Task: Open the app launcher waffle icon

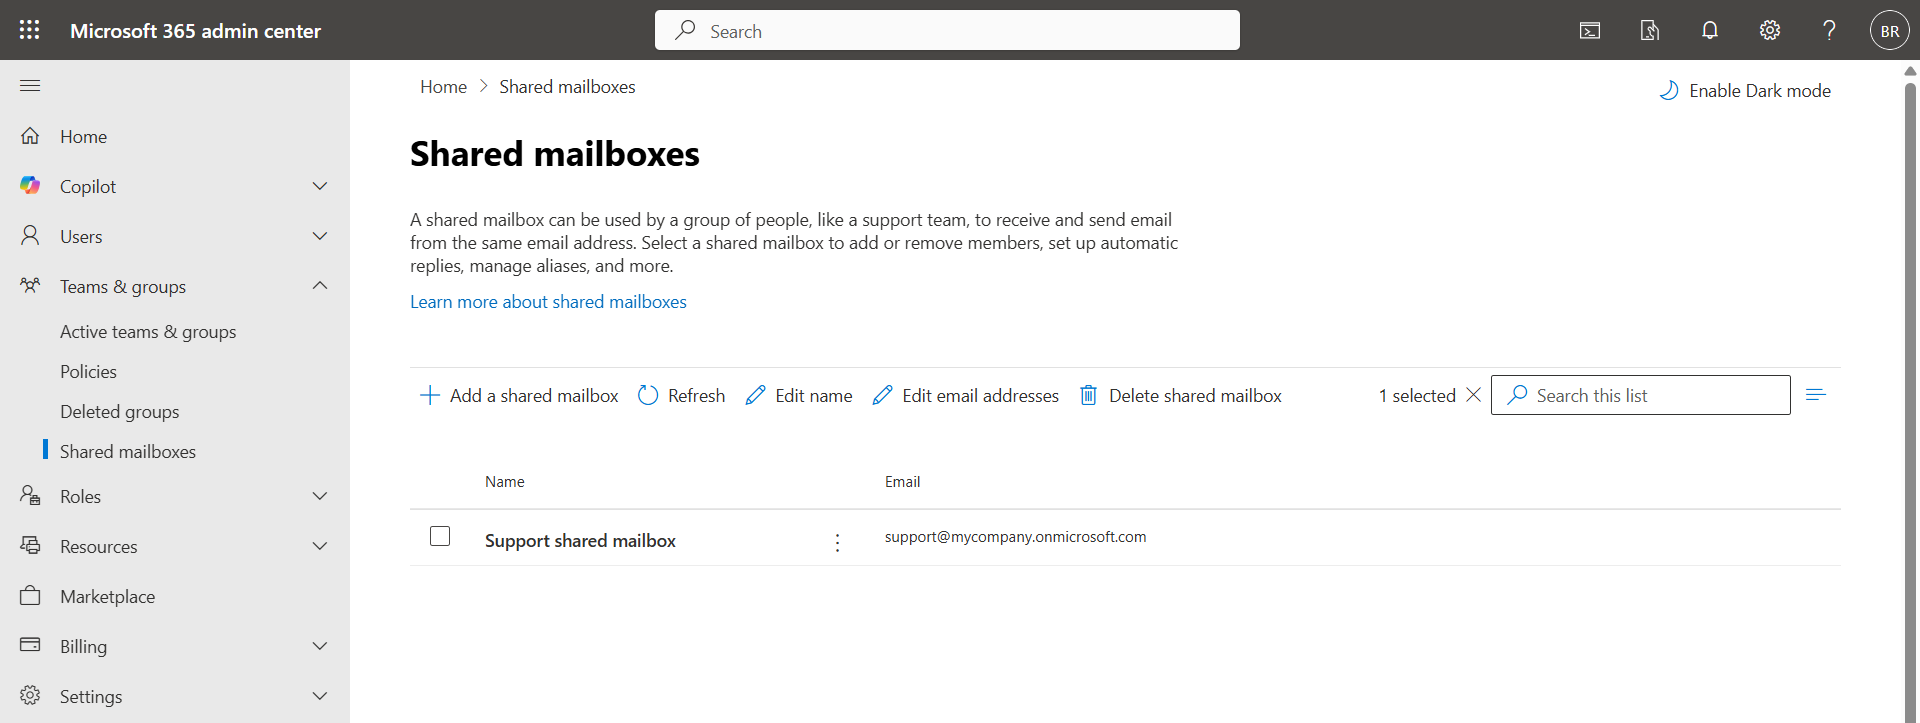Action: (30, 30)
